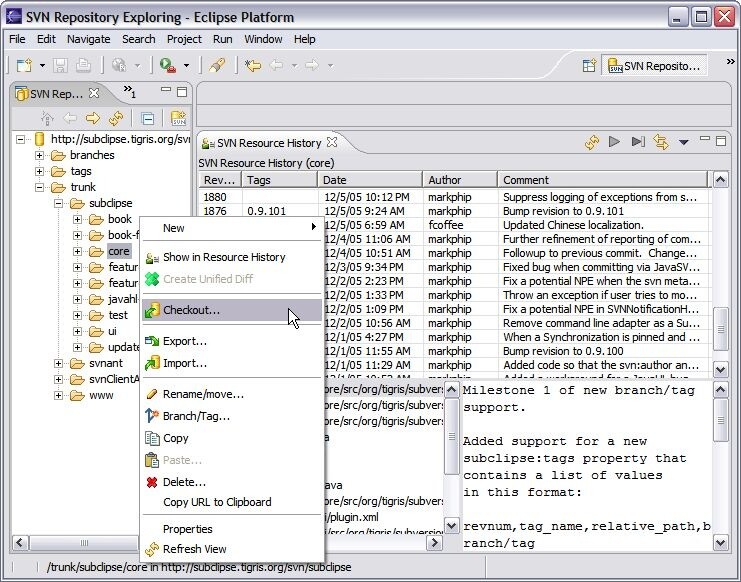Image resolution: width=741 pixels, height=582 pixels.
Task: Choose Refresh View in context menu
Action: 232,549
